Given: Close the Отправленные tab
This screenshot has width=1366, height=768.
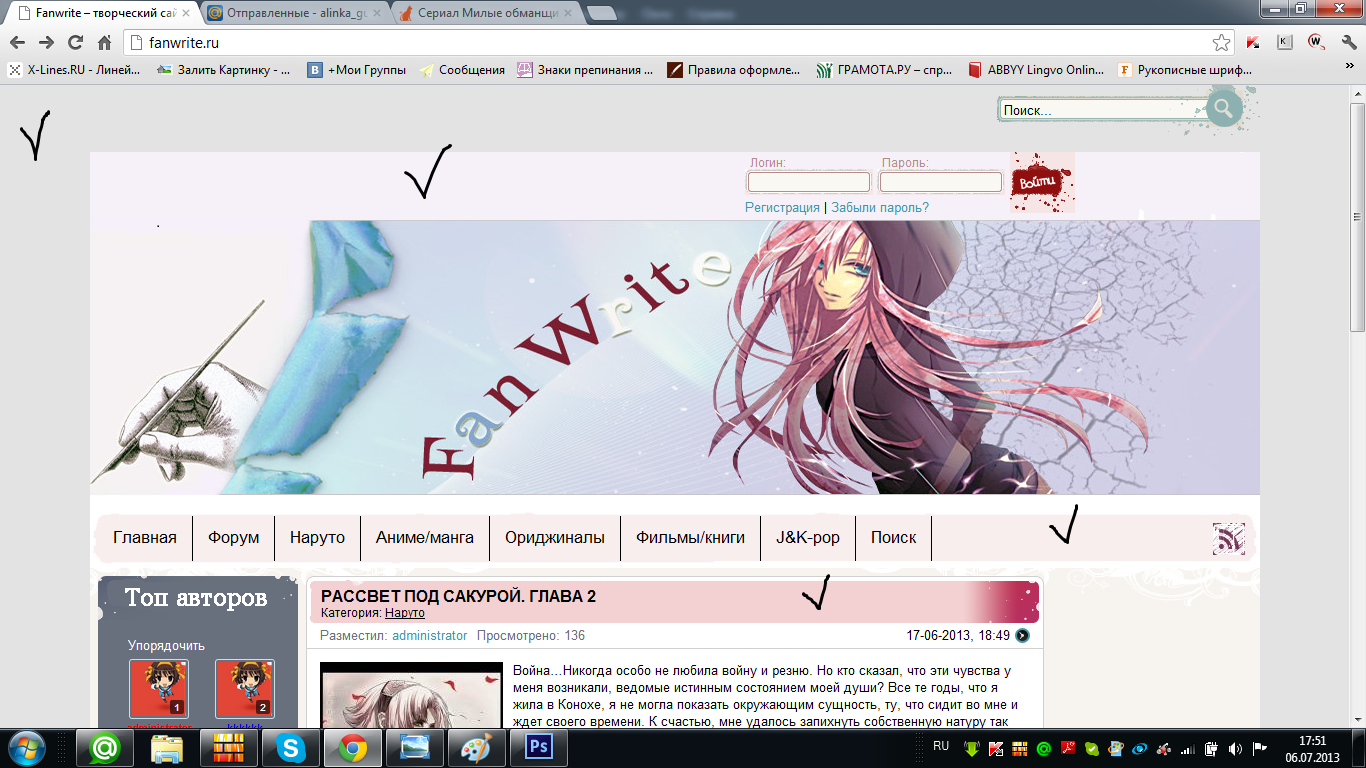Looking at the screenshot, I should (x=377, y=14).
